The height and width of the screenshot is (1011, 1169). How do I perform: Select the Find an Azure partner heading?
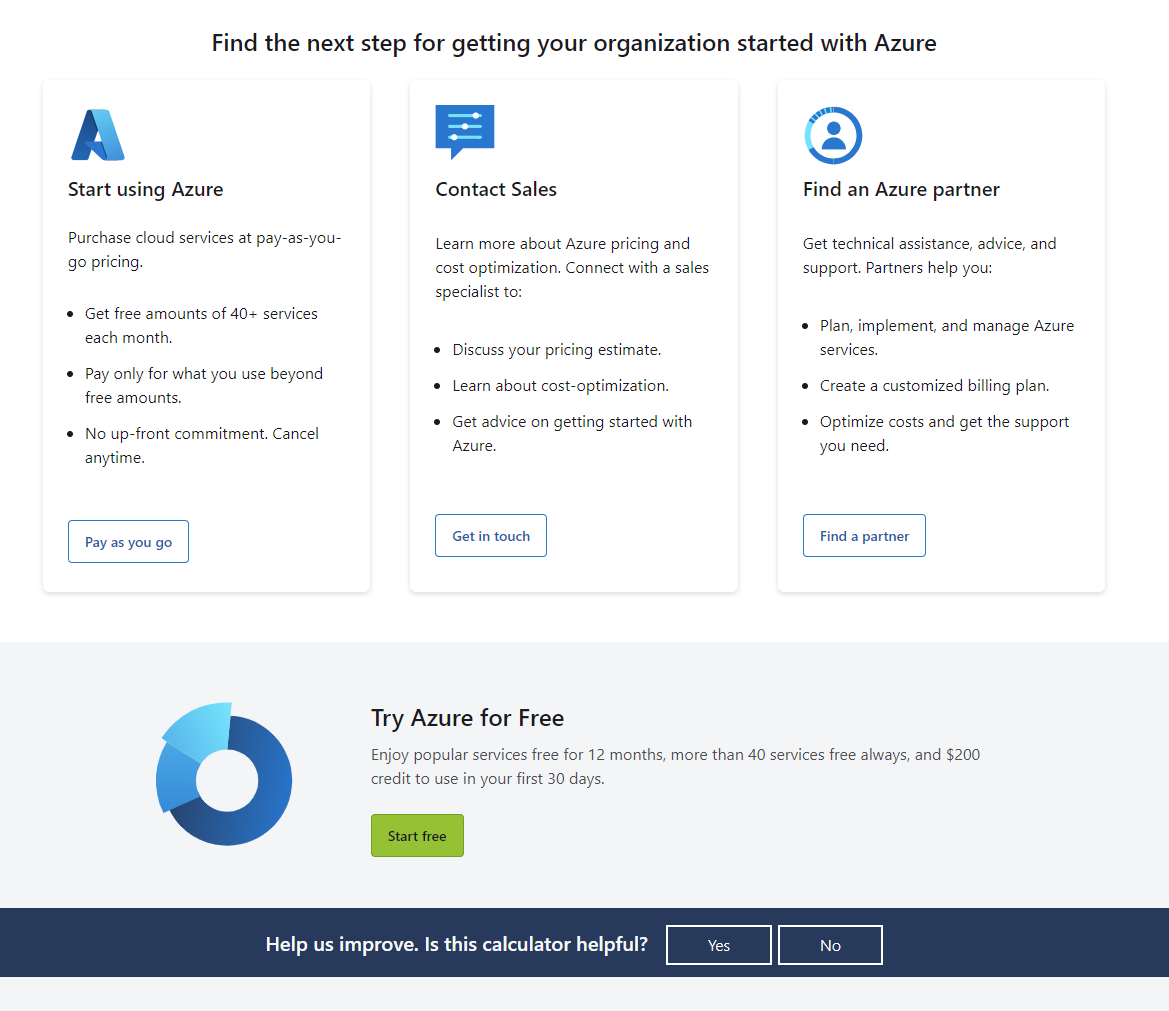[901, 190]
